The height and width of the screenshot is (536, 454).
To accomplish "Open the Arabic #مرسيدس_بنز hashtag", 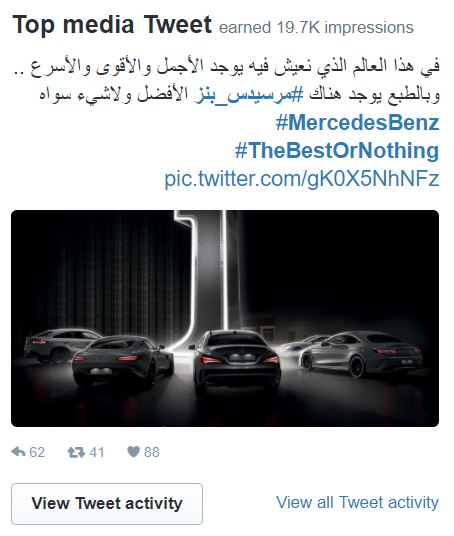I will pyautogui.click(x=249, y=95).
